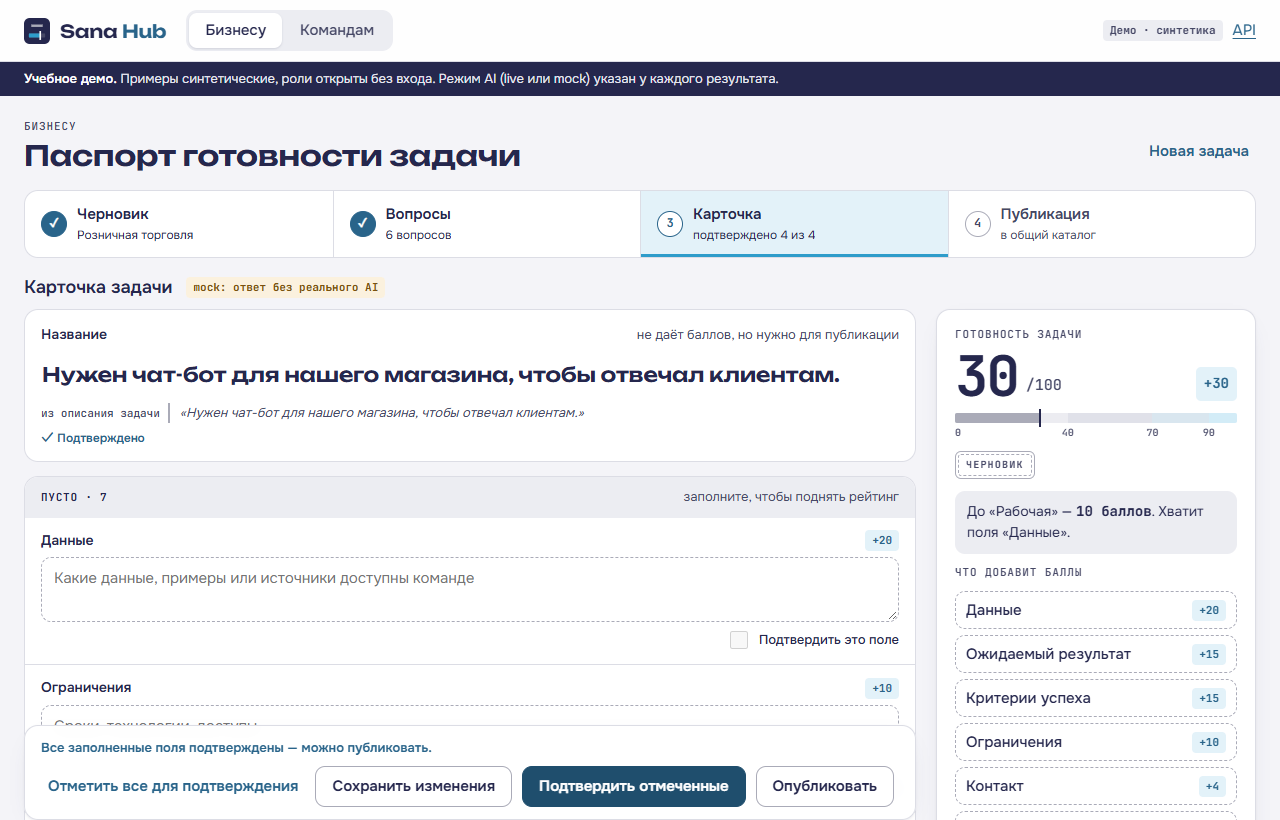Click the italic quote after 'из описания задачи'
The width and height of the screenshot is (1280, 820).
[382, 413]
